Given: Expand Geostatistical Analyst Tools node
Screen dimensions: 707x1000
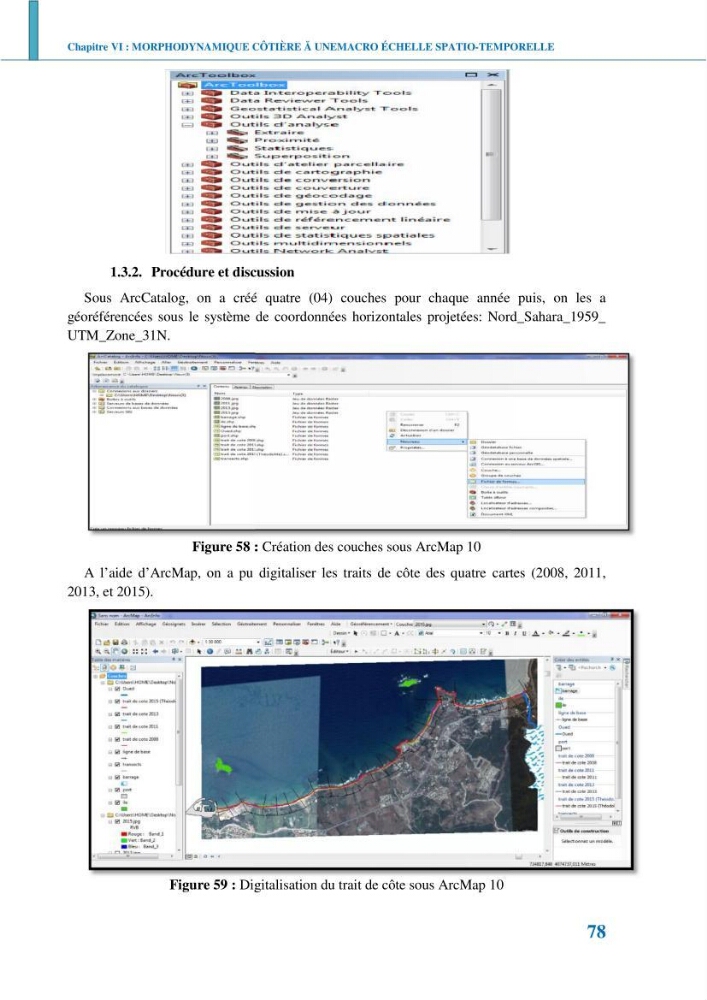Looking at the screenshot, I should pyautogui.click(x=187, y=109).
